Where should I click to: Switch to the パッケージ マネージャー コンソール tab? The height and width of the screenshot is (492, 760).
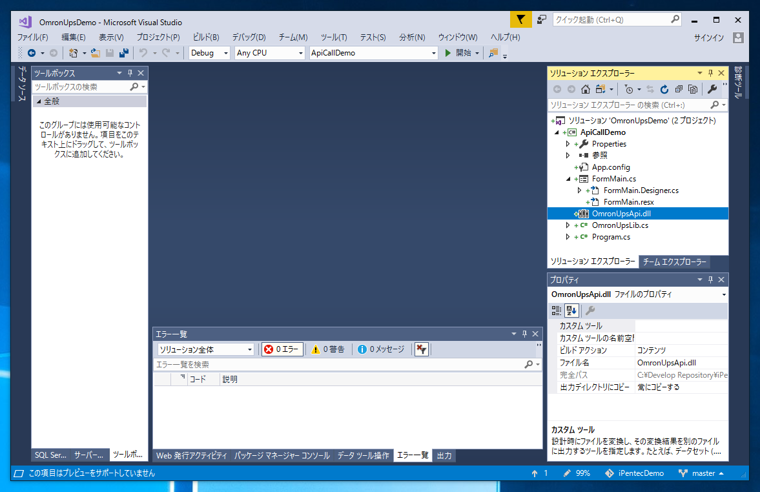tap(282, 456)
